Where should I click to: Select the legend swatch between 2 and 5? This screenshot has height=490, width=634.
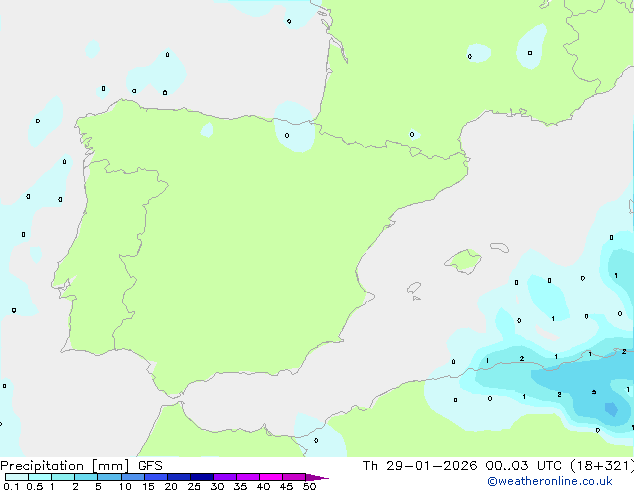[x=86, y=477]
